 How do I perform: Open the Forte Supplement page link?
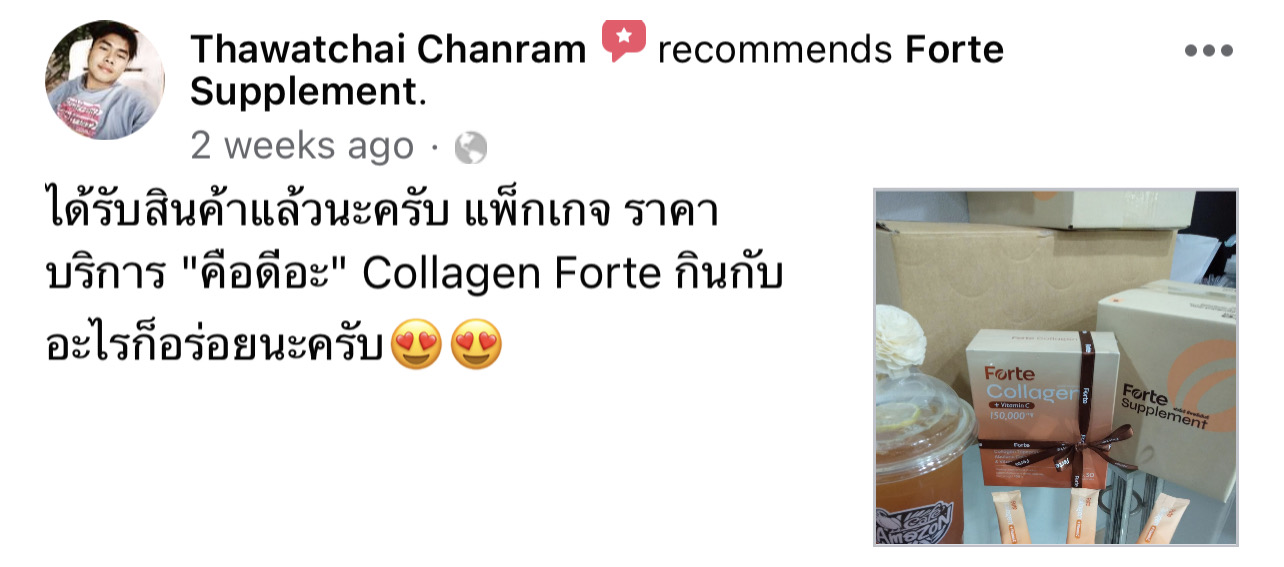597,70
